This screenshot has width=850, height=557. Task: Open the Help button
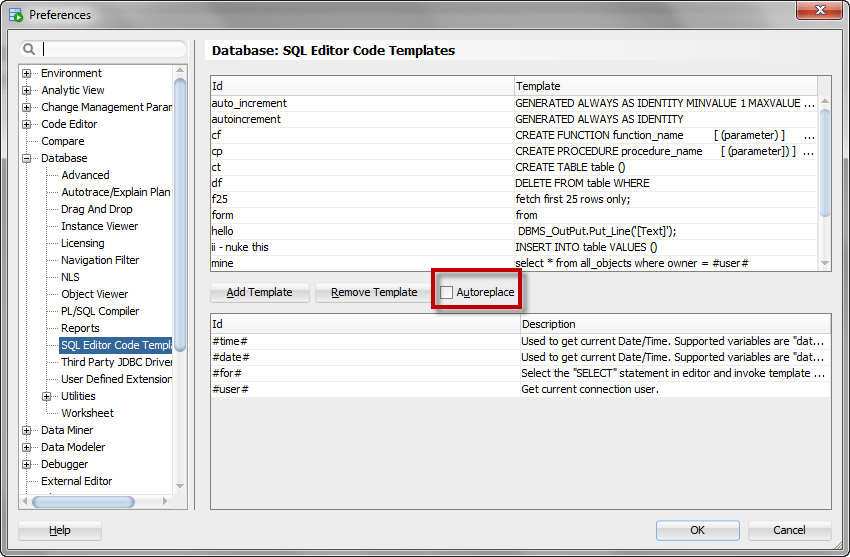pyautogui.click(x=60, y=530)
